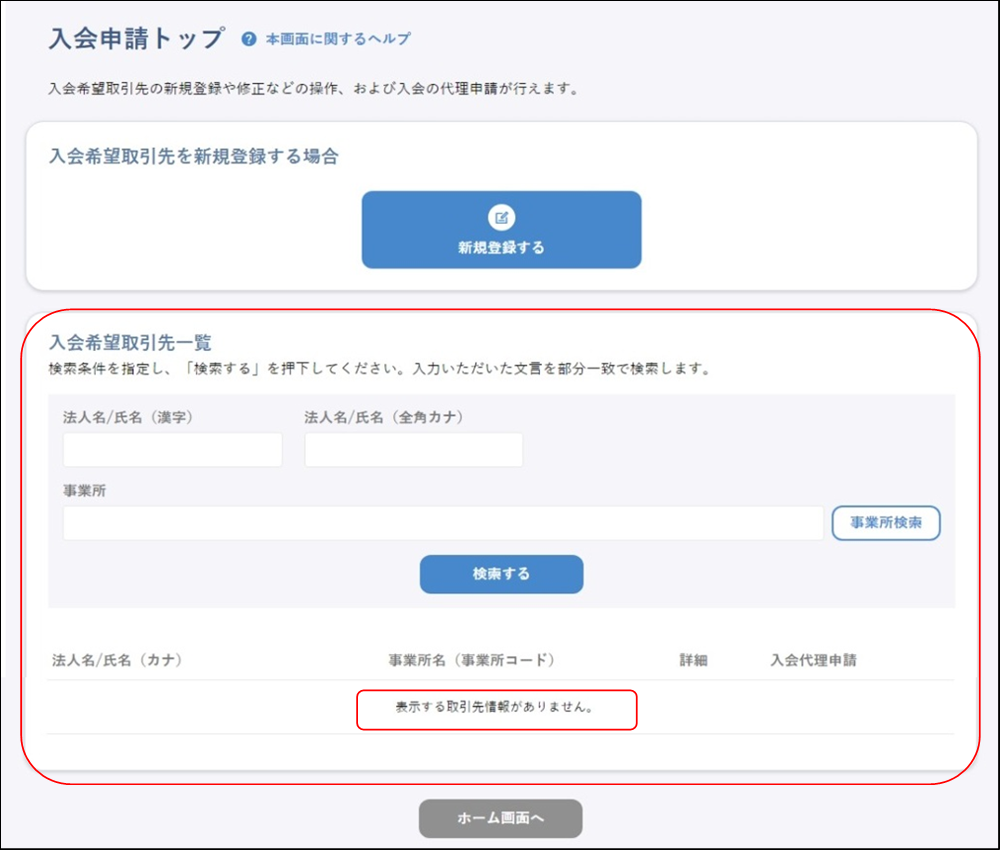
Task: Open the 本画面に関するヘルプ link
Action: (x=332, y=39)
